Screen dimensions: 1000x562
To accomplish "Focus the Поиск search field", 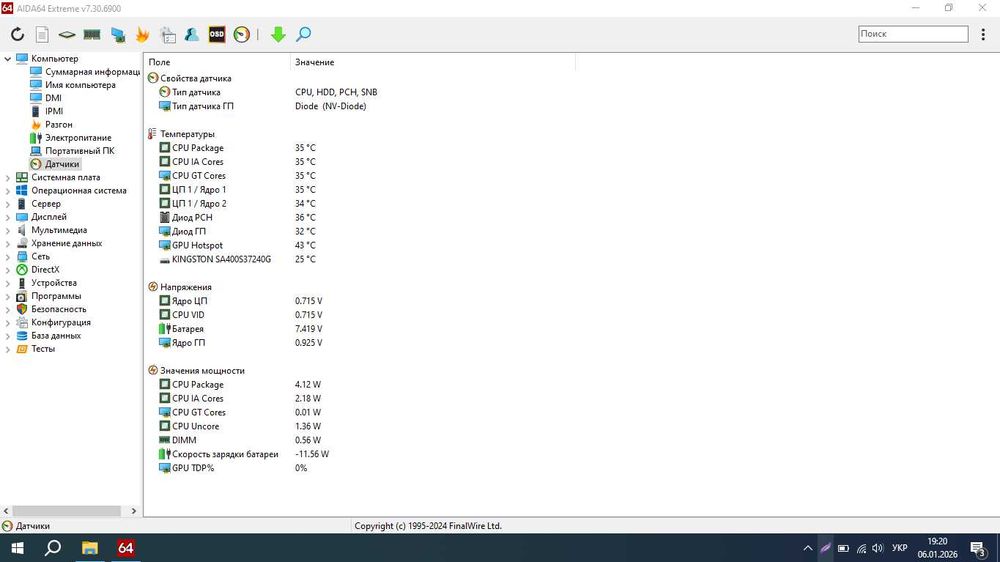I will [x=913, y=34].
